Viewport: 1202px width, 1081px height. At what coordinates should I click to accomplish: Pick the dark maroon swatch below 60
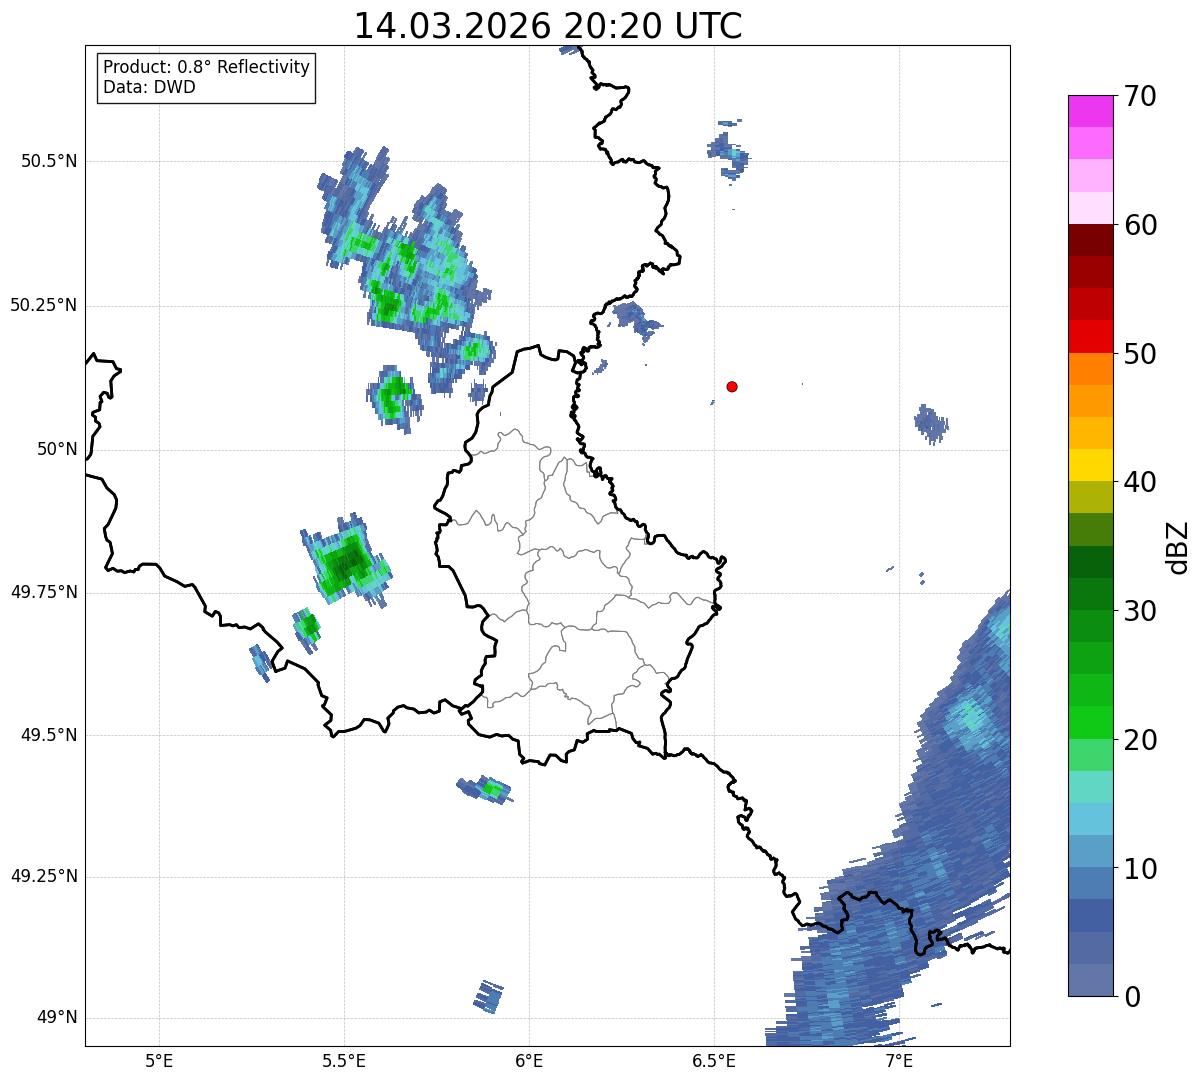[x=1090, y=240]
